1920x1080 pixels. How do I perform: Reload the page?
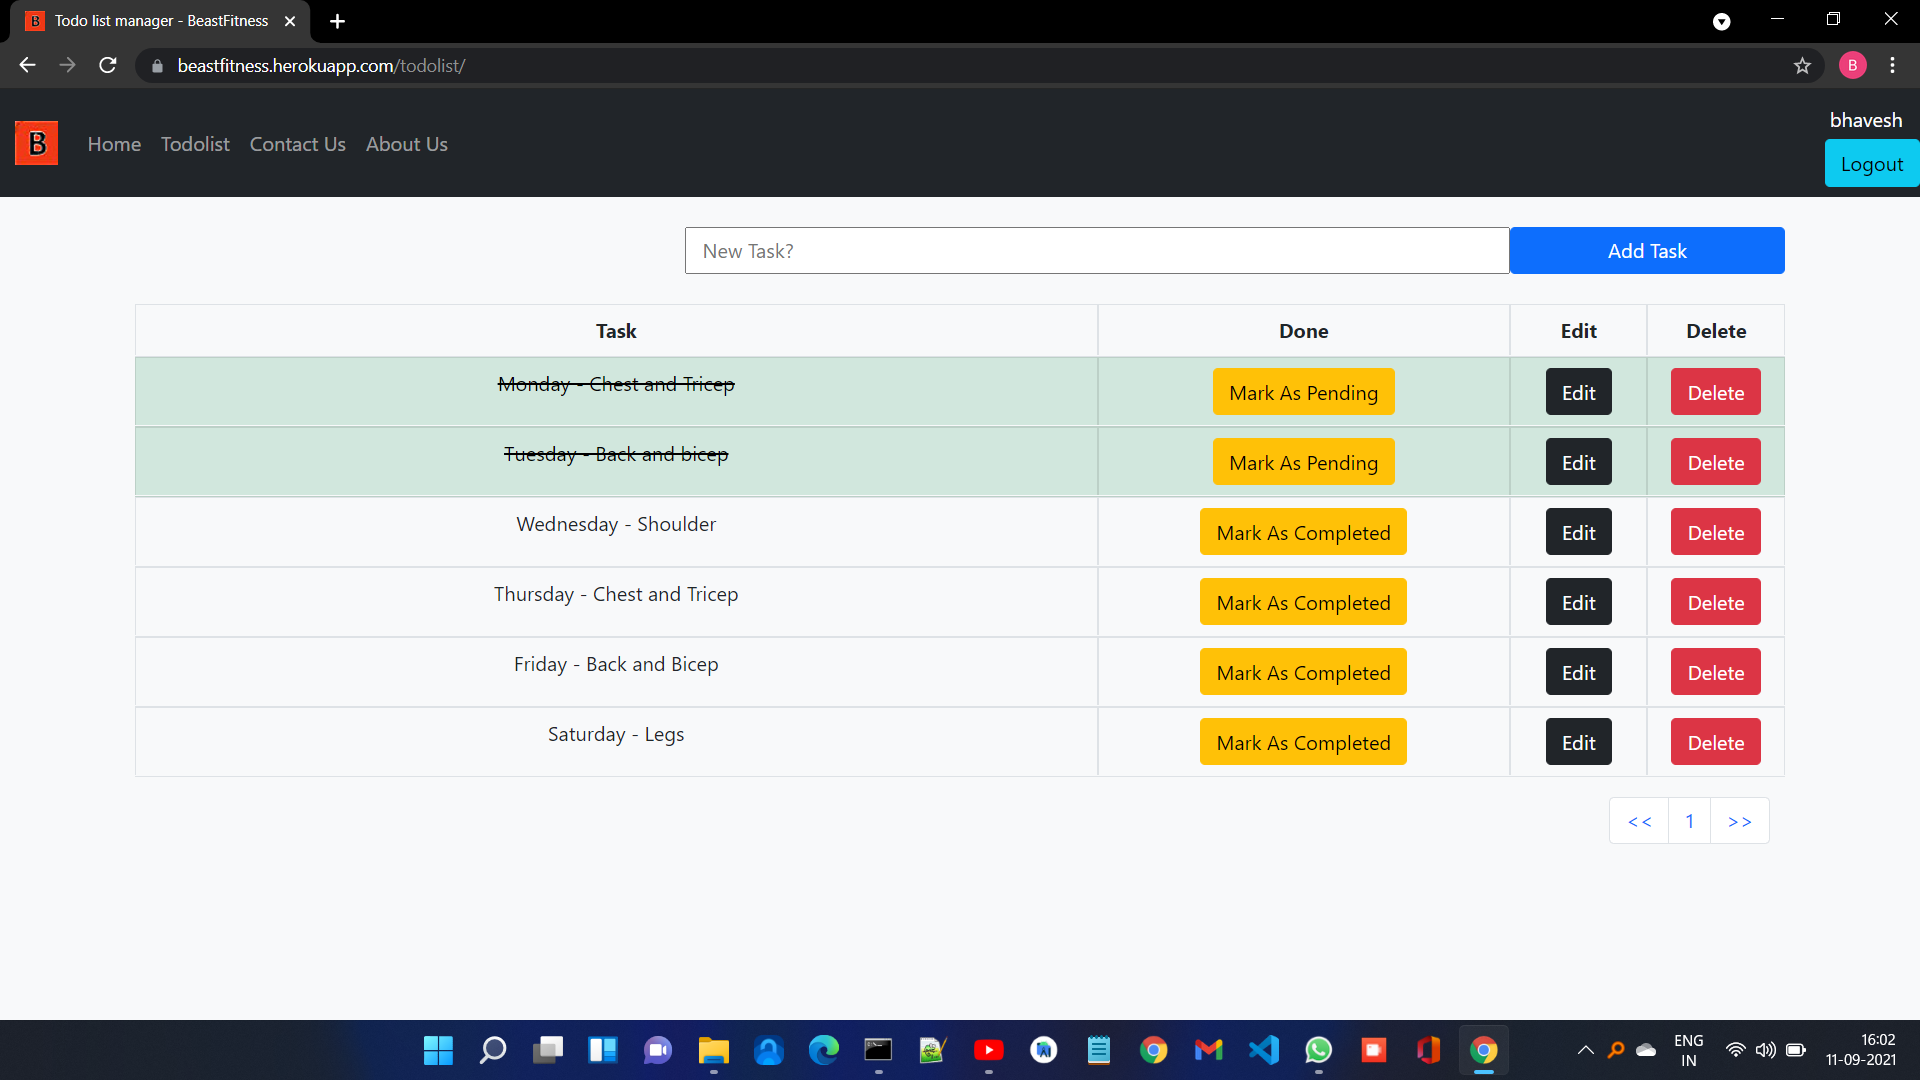(x=107, y=65)
